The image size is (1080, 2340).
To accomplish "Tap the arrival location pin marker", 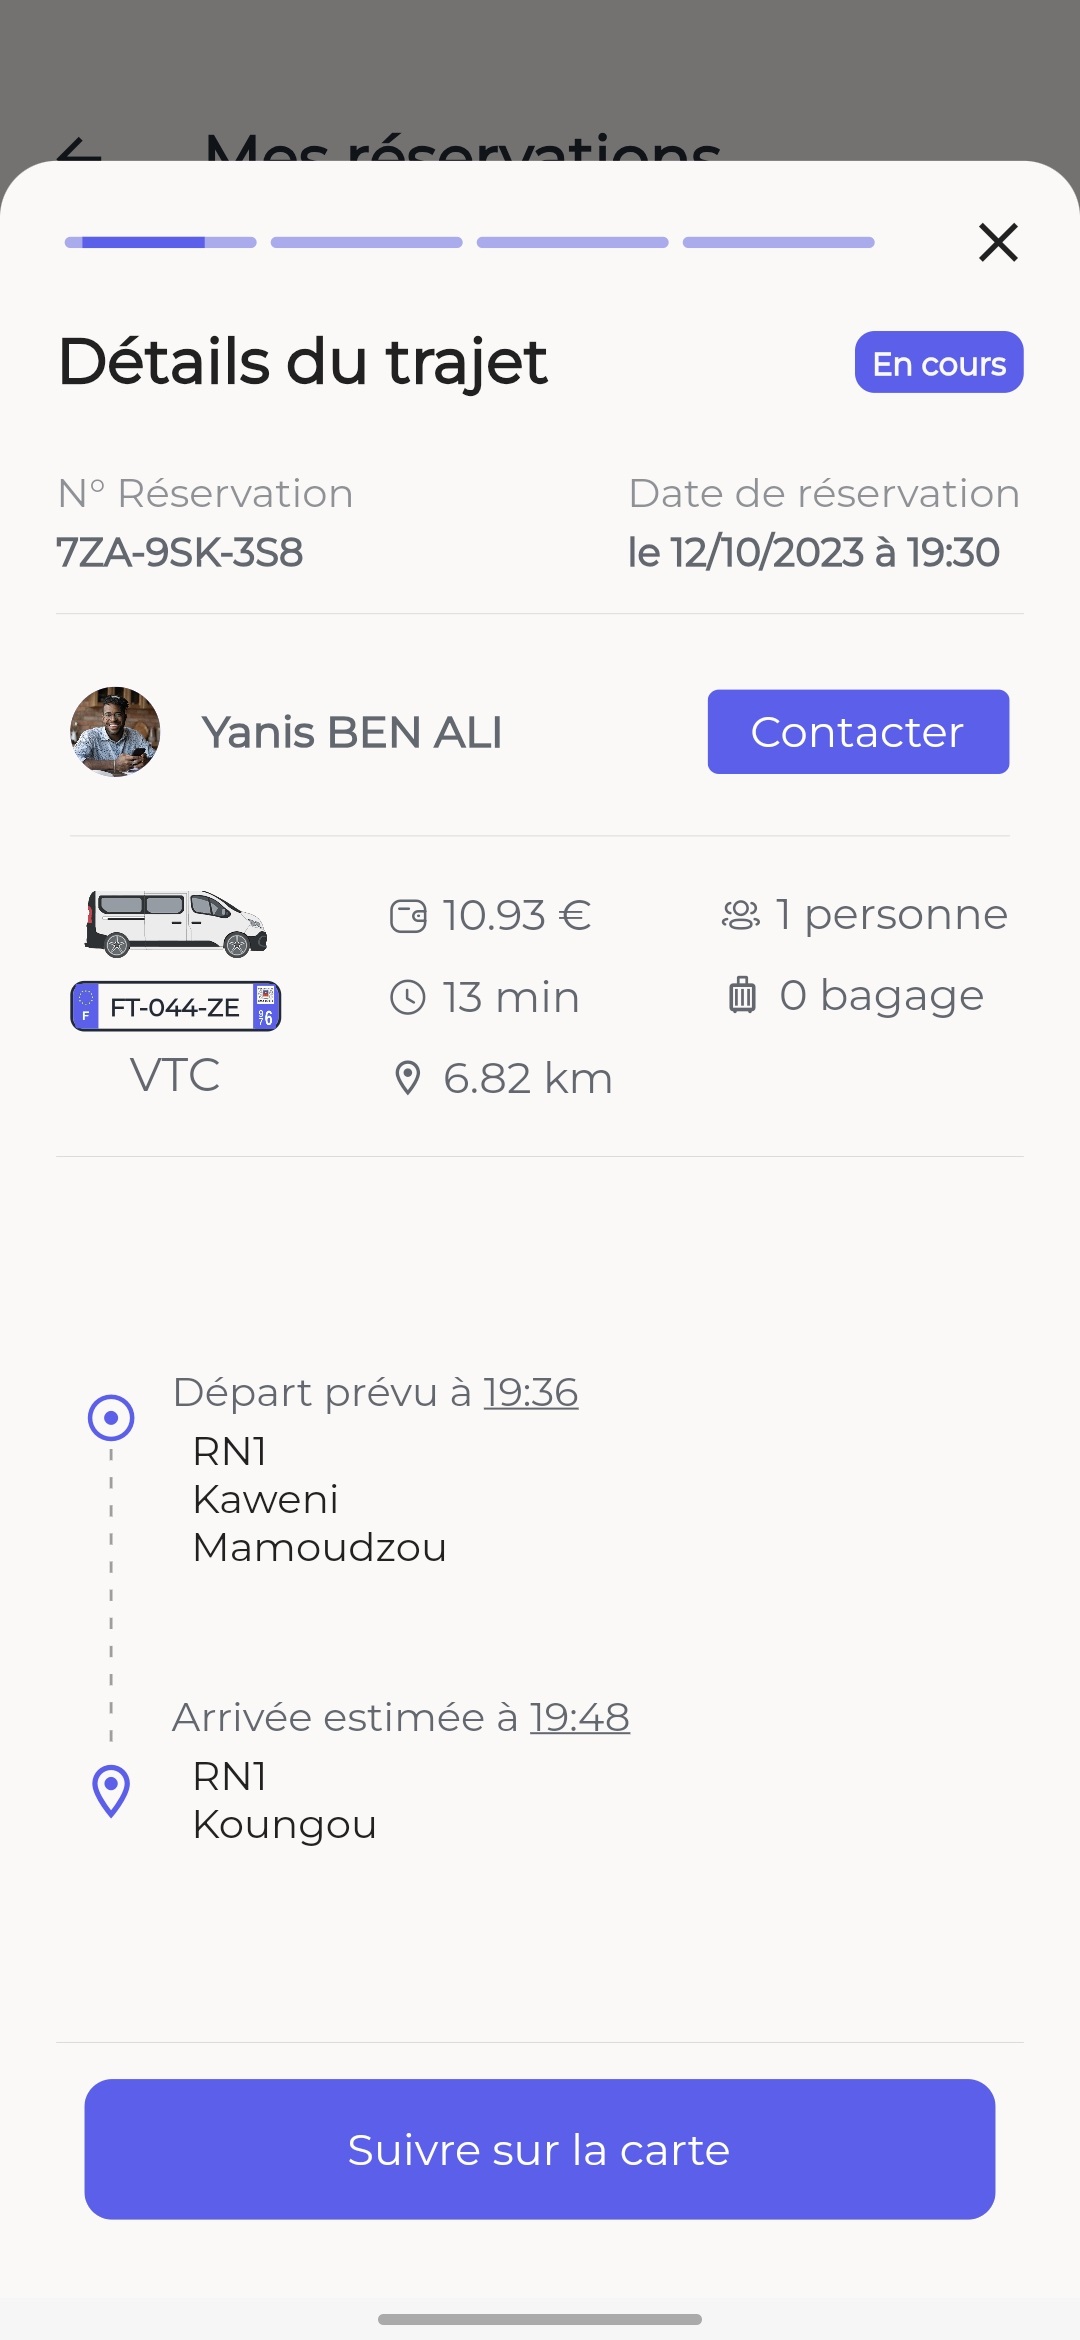I will [111, 1790].
